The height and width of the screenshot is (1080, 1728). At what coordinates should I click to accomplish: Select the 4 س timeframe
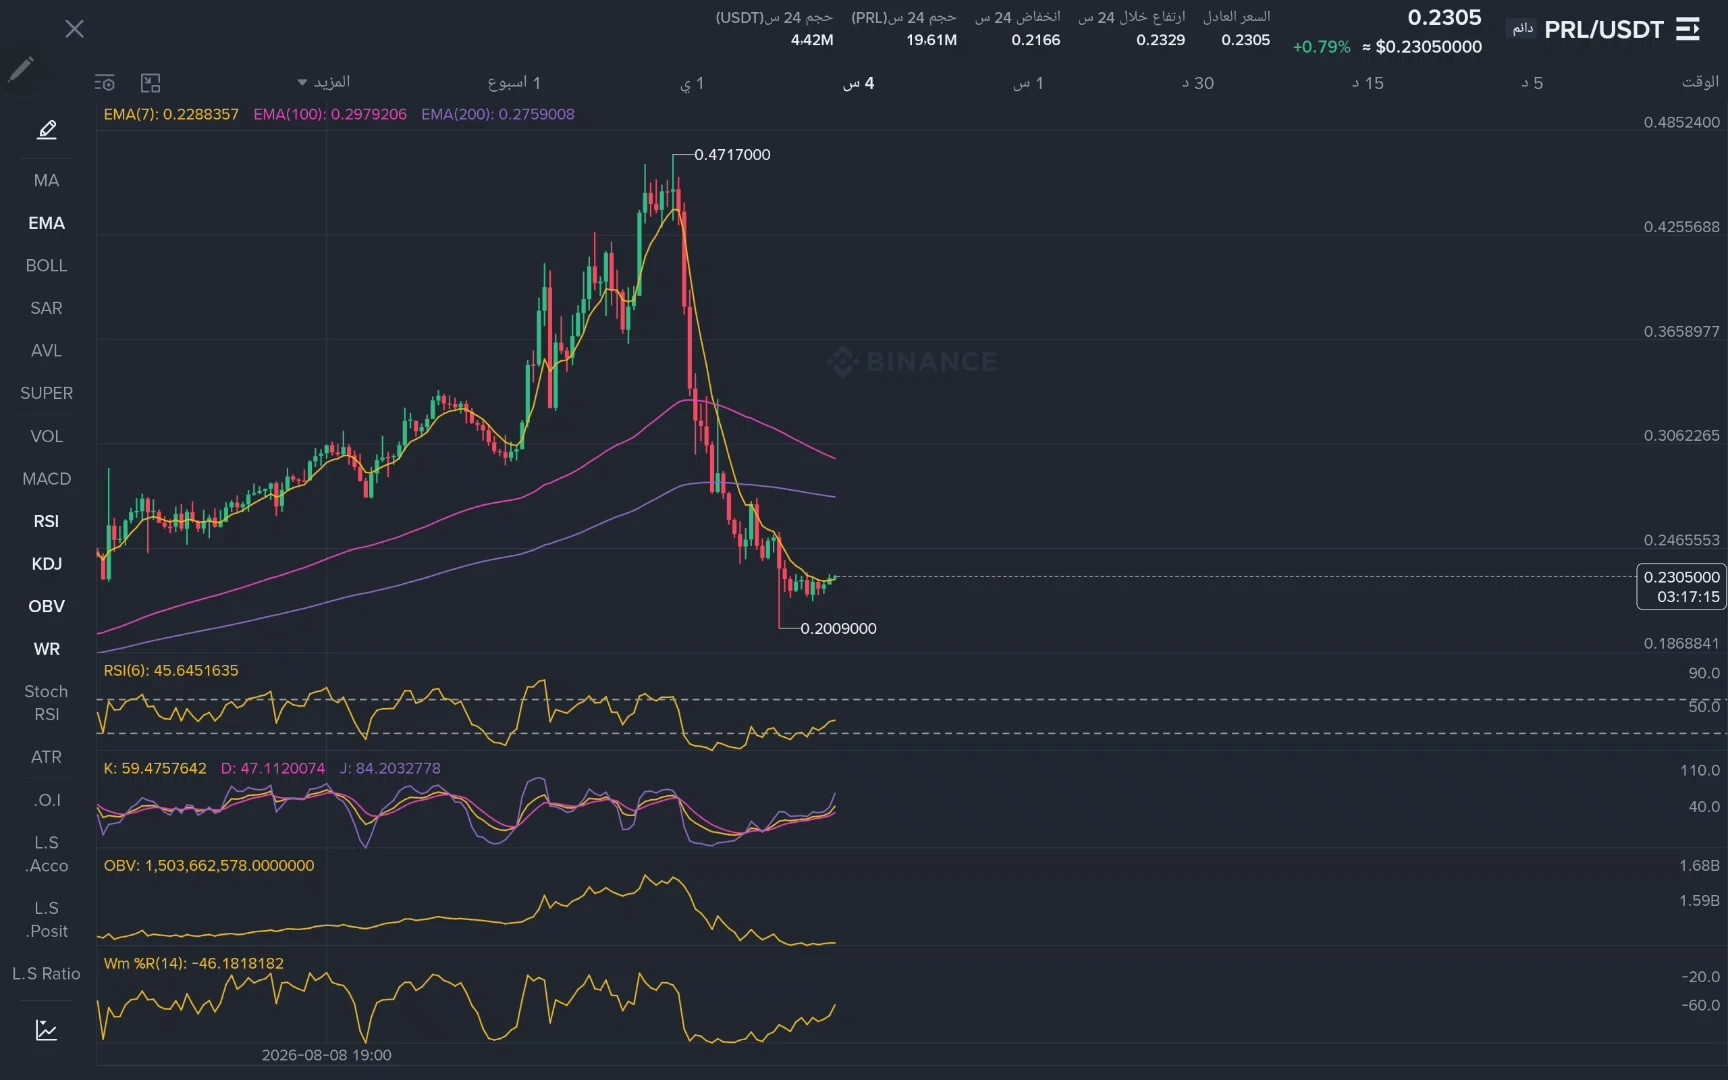point(859,83)
